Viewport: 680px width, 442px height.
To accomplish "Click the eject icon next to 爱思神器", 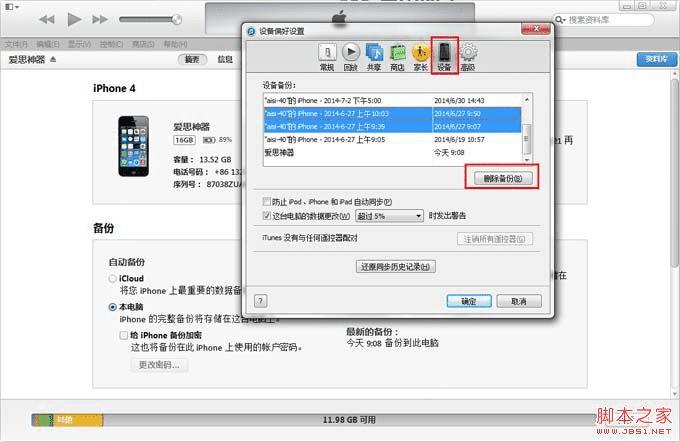I will tap(53, 59).
